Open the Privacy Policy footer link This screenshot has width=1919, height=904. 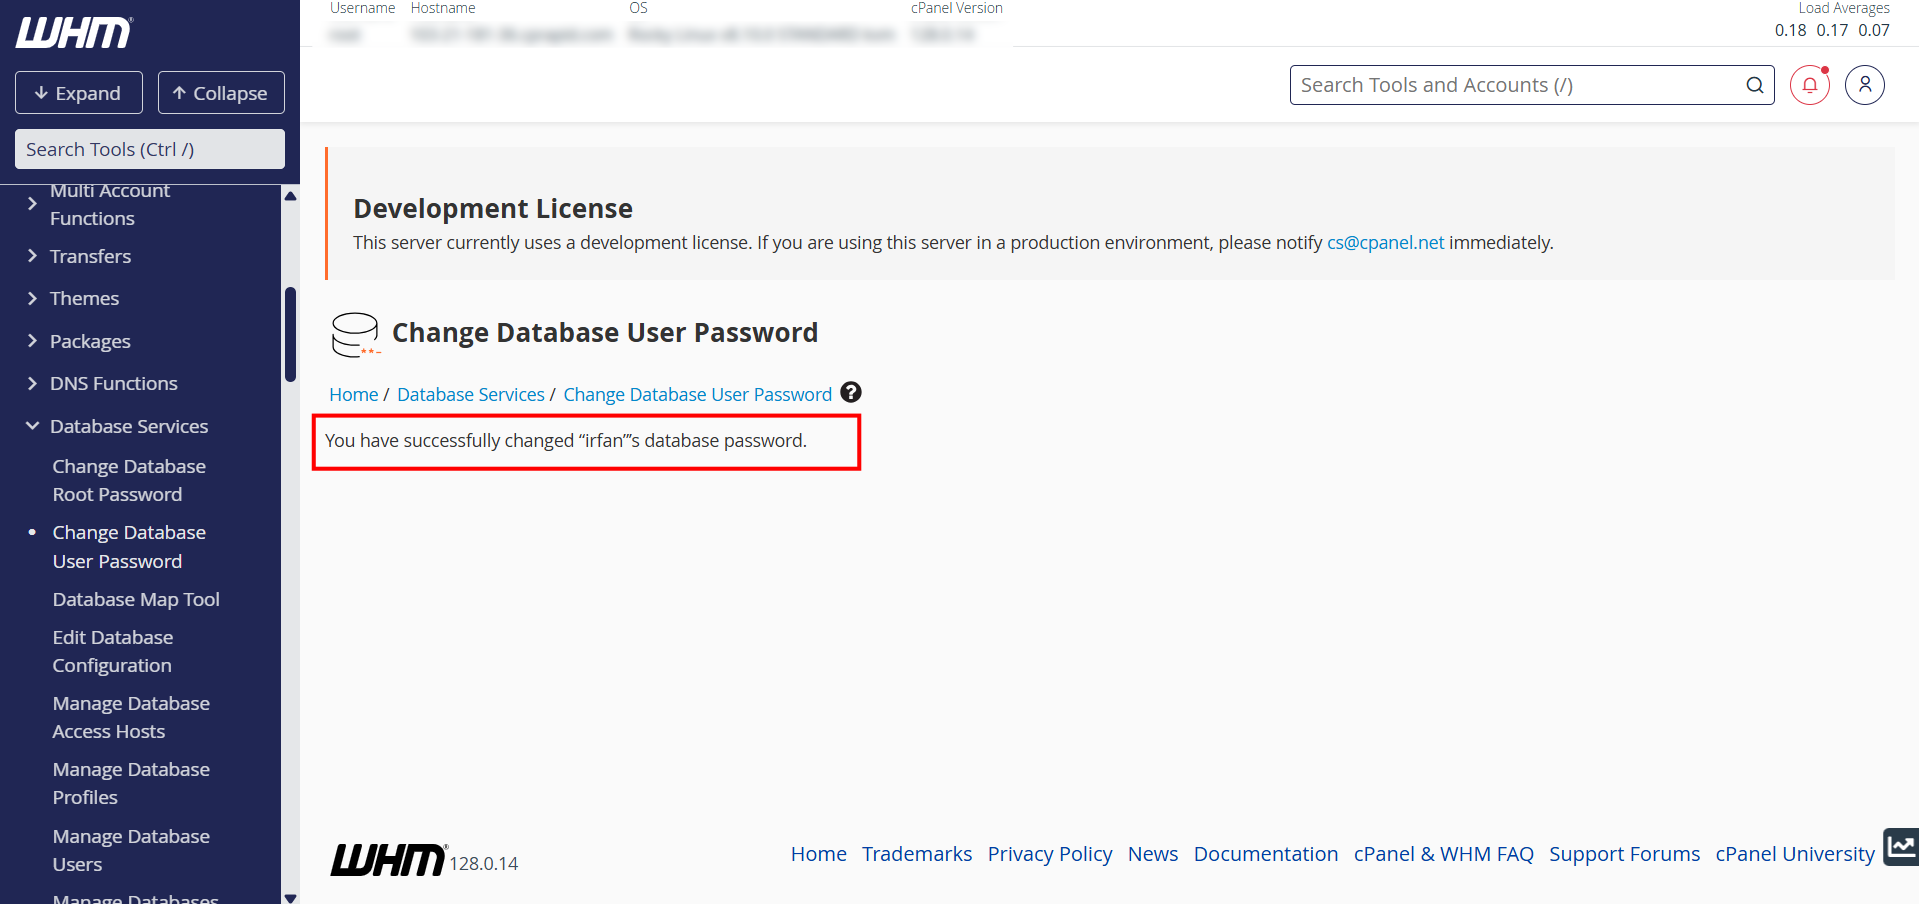1050,854
